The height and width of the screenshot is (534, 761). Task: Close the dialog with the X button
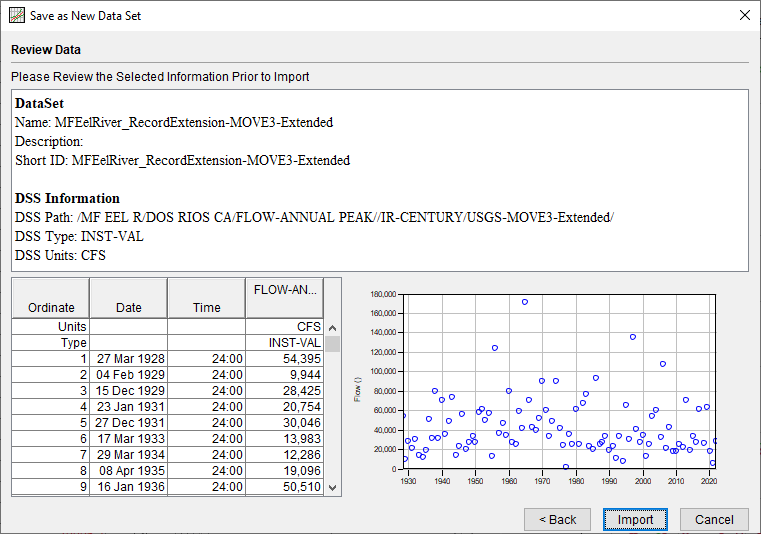tap(743, 15)
